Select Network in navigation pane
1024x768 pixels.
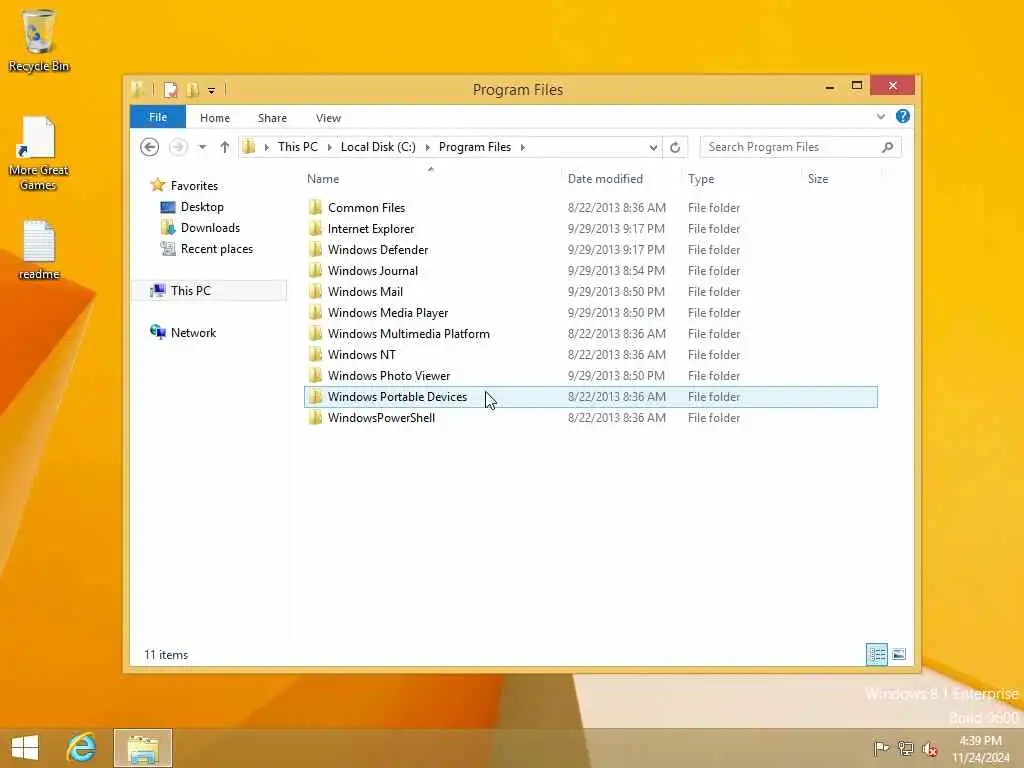click(x=193, y=332)
